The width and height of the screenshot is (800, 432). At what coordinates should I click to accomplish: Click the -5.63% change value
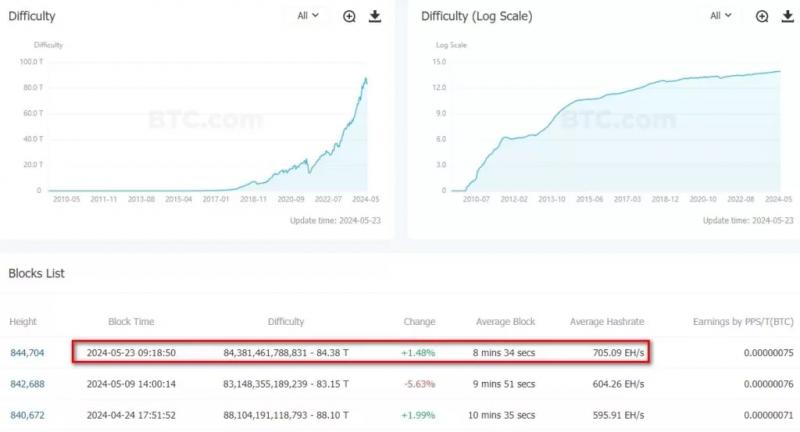click(419, 384)
